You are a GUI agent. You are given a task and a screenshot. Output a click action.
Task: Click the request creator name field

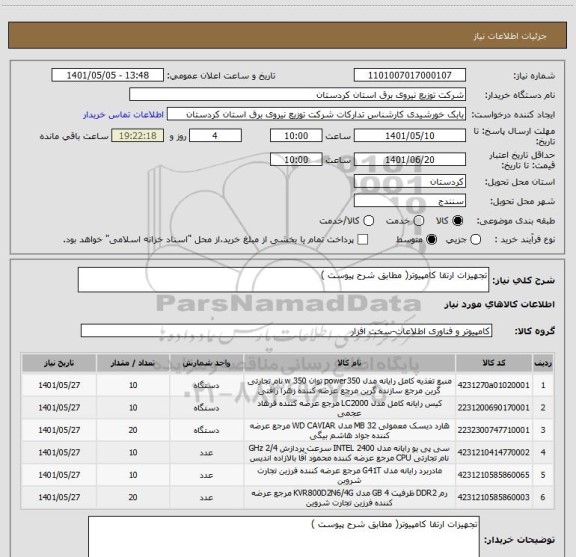click(316, 114)
